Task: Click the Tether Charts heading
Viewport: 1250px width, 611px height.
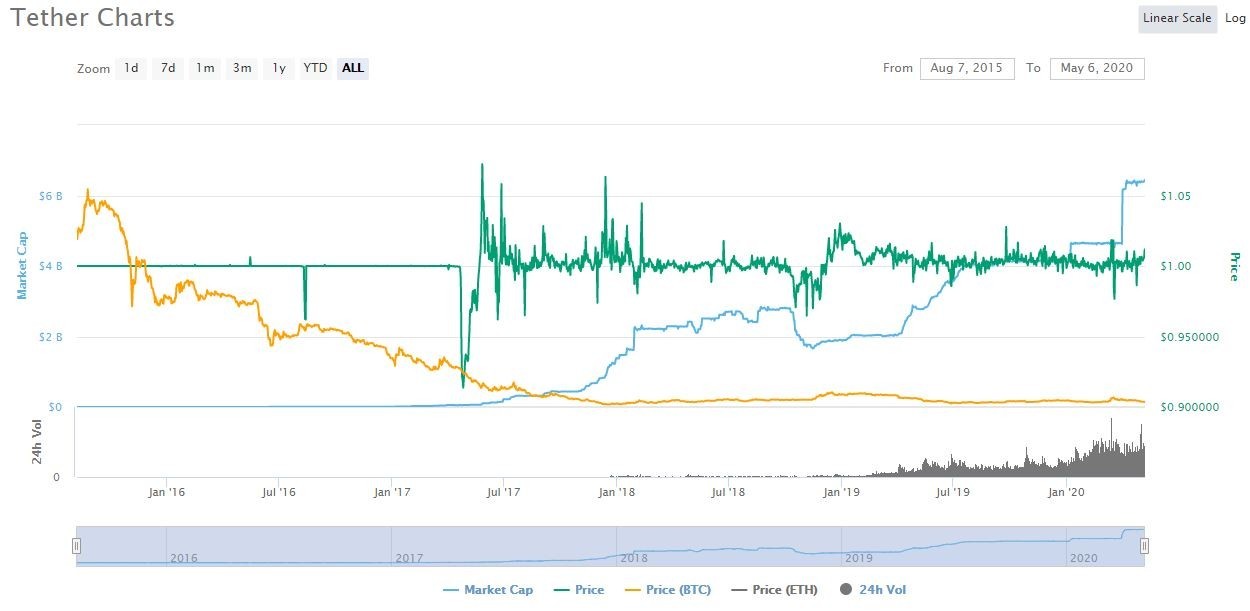Action: click(93, 17)
